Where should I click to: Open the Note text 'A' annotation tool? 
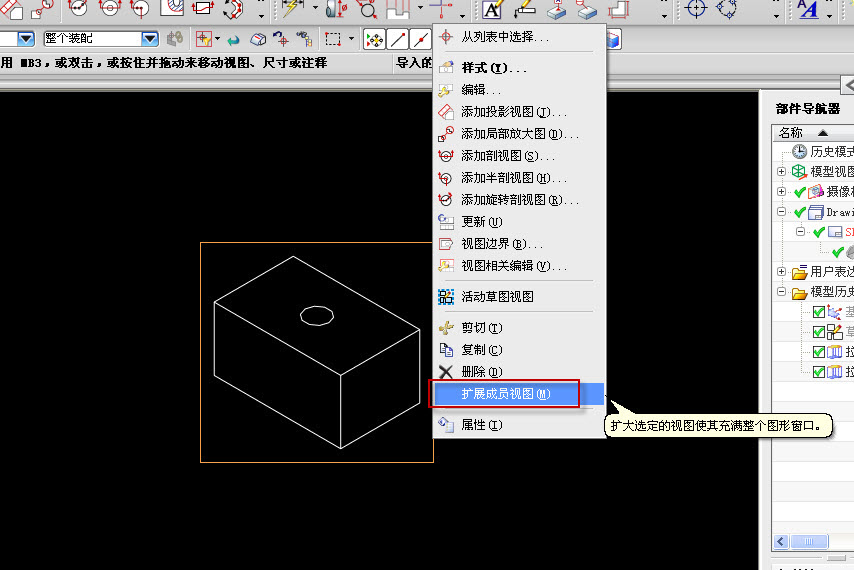coord(492,8)
